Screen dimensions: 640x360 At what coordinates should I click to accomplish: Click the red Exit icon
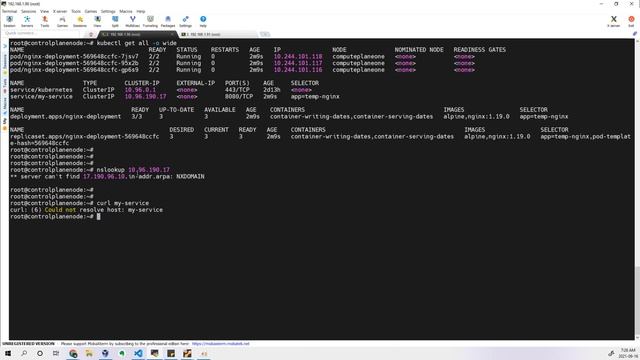point(631,22)
